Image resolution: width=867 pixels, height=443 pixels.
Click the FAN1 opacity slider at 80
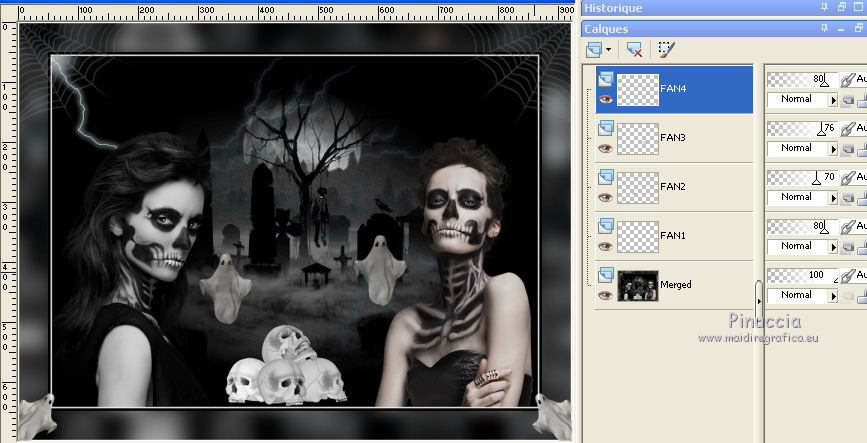(803, 227)
